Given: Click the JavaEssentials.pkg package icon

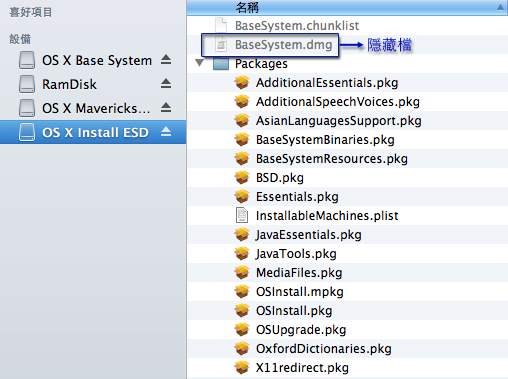Looking at the screenshot, I should click(242, 234).
